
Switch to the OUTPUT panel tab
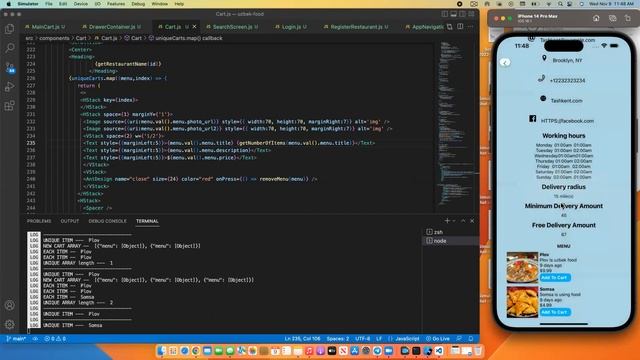point(70,221)
